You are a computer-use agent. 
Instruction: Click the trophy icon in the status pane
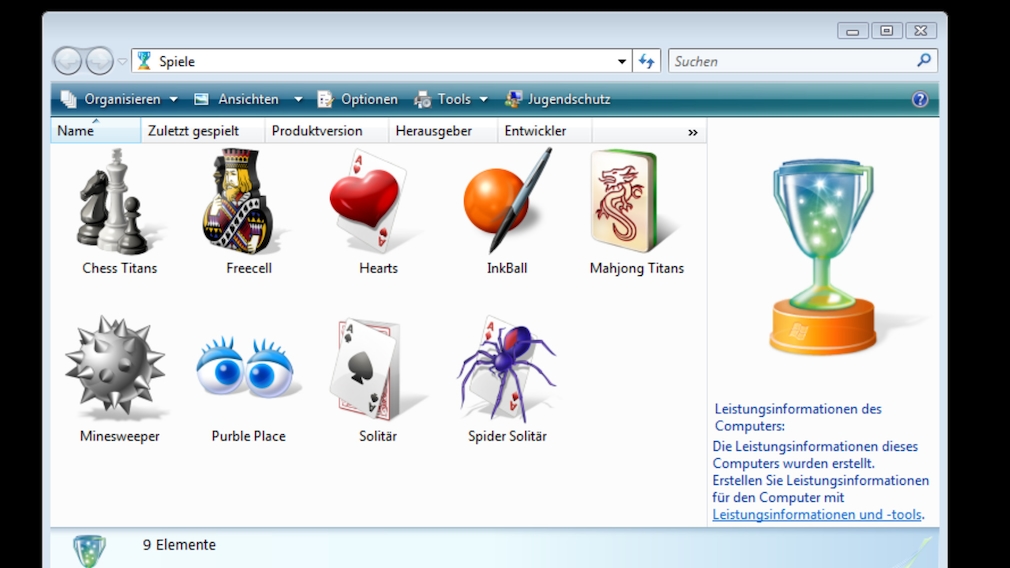pyautogui.click(x=90, y=551)
